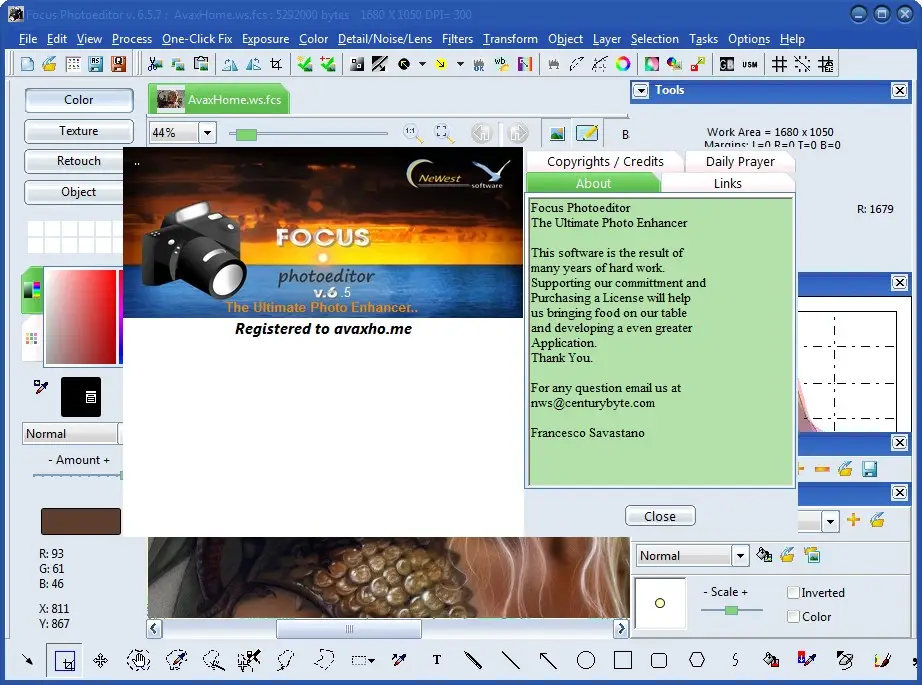Open the Normal blend mode dropdown in brush panel

(740, 556)
